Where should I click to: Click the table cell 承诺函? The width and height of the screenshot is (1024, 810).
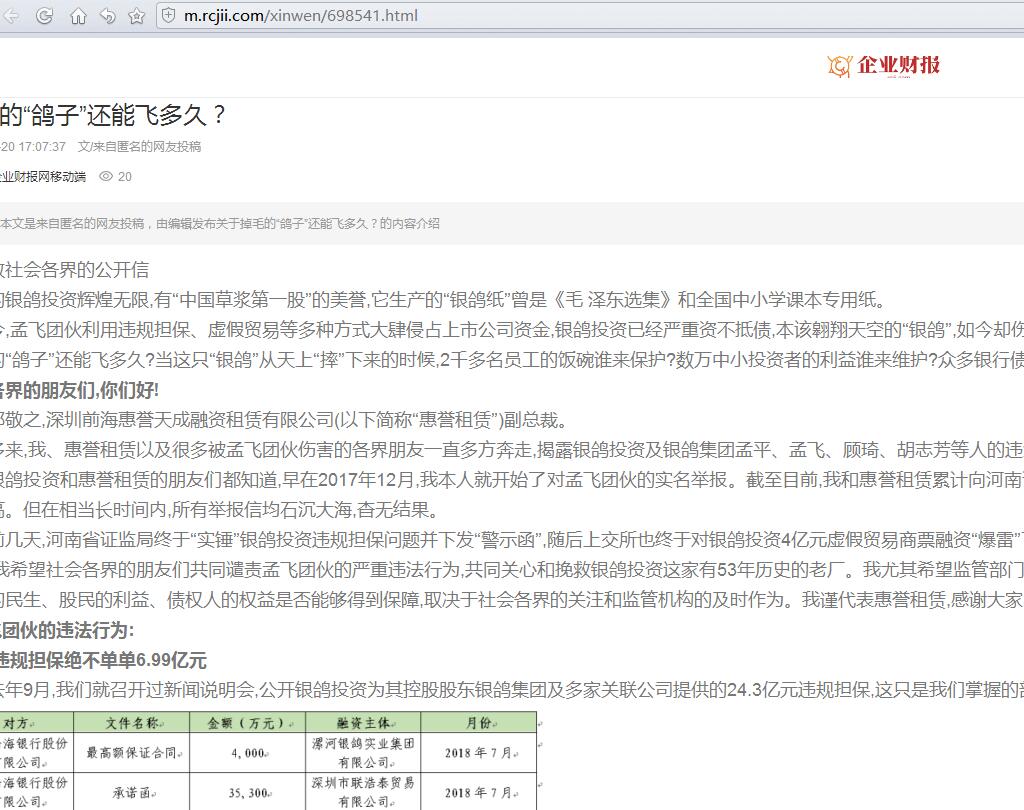tap(131, 792)
